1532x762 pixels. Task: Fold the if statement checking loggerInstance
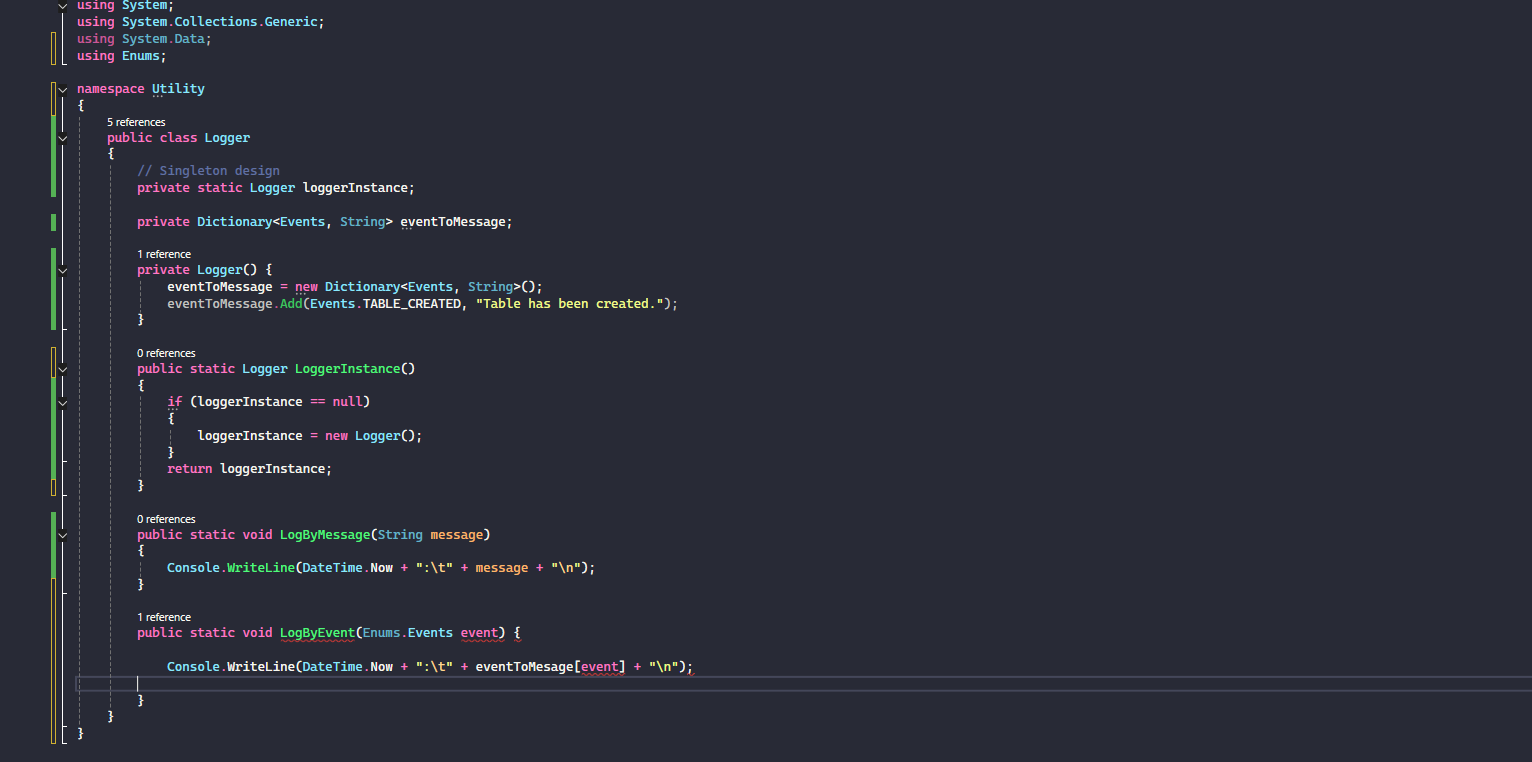(61, 401)
